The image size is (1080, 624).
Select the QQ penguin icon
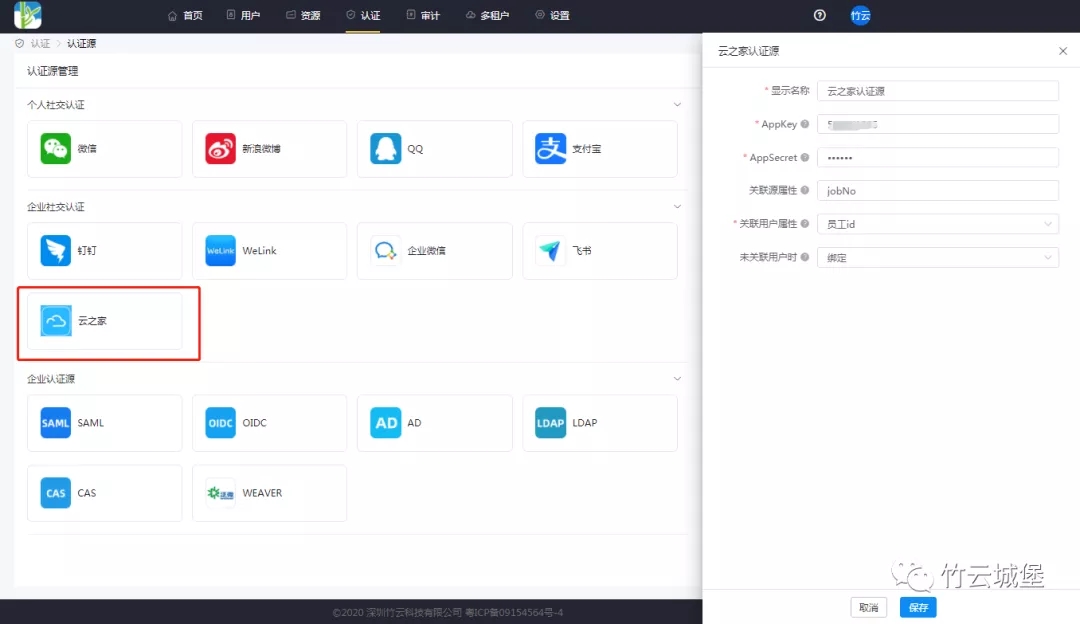tap(386, 149)
